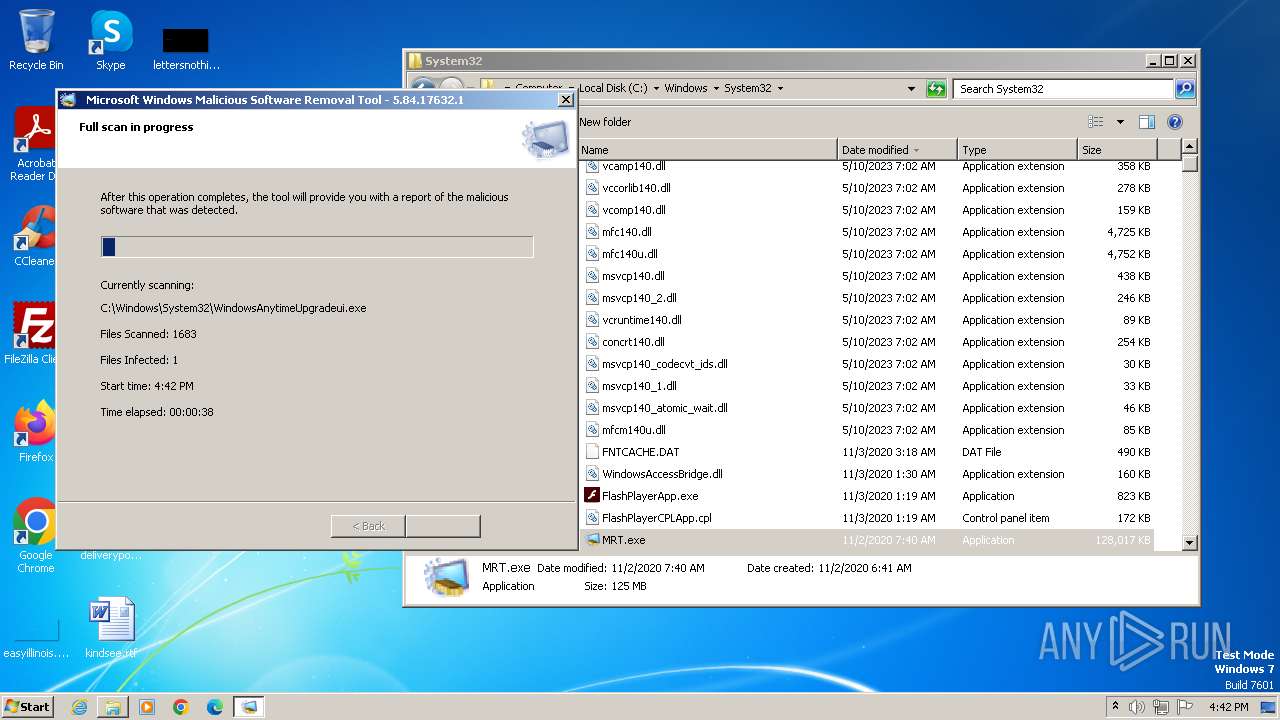Sort files by Date modified column
Image resolution: width=1280 pixels, height=720 pixels.
point(897,150)
